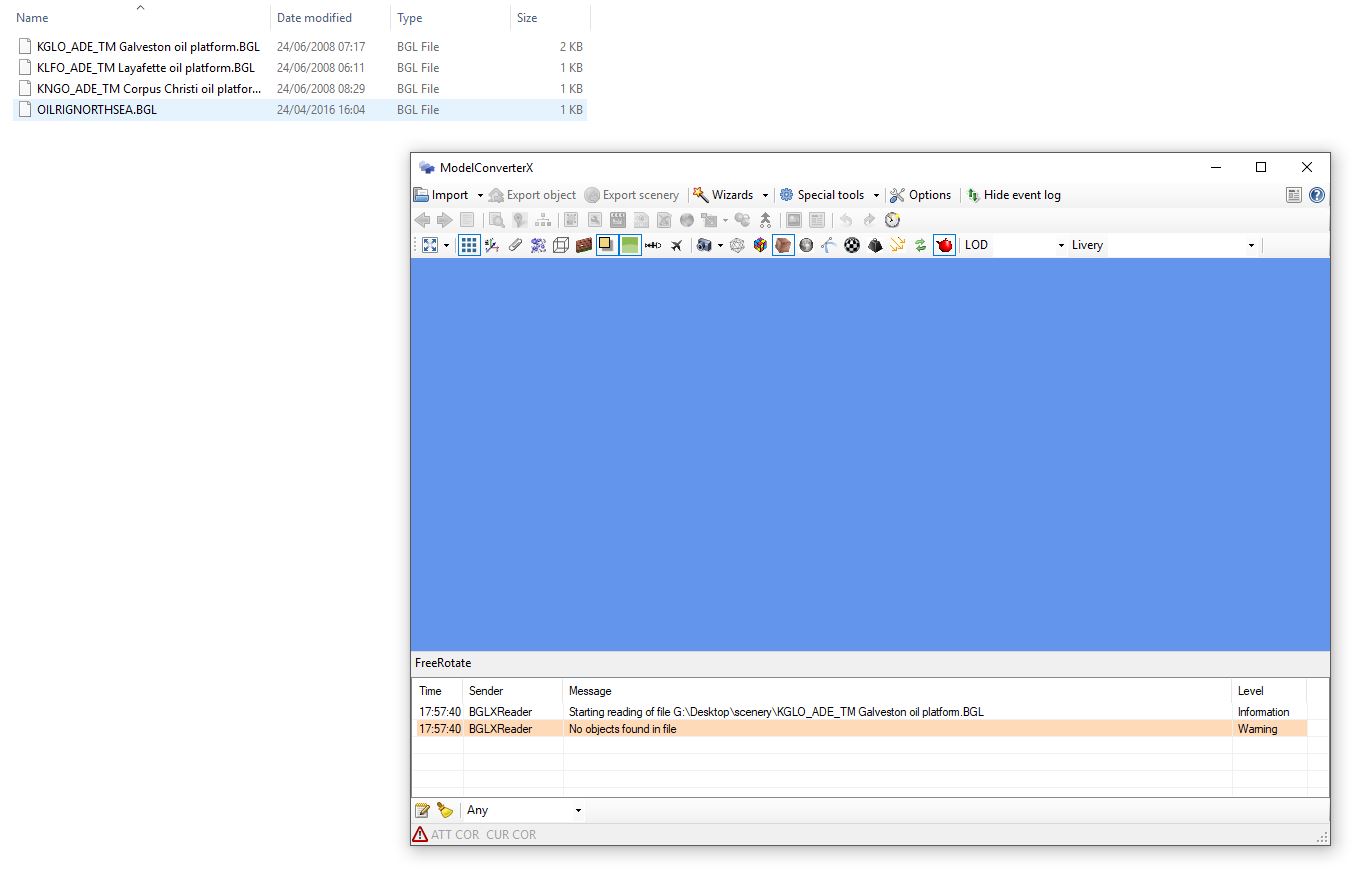
Task: Toggle the brown textured cube icon
Action: pos(783,245)
